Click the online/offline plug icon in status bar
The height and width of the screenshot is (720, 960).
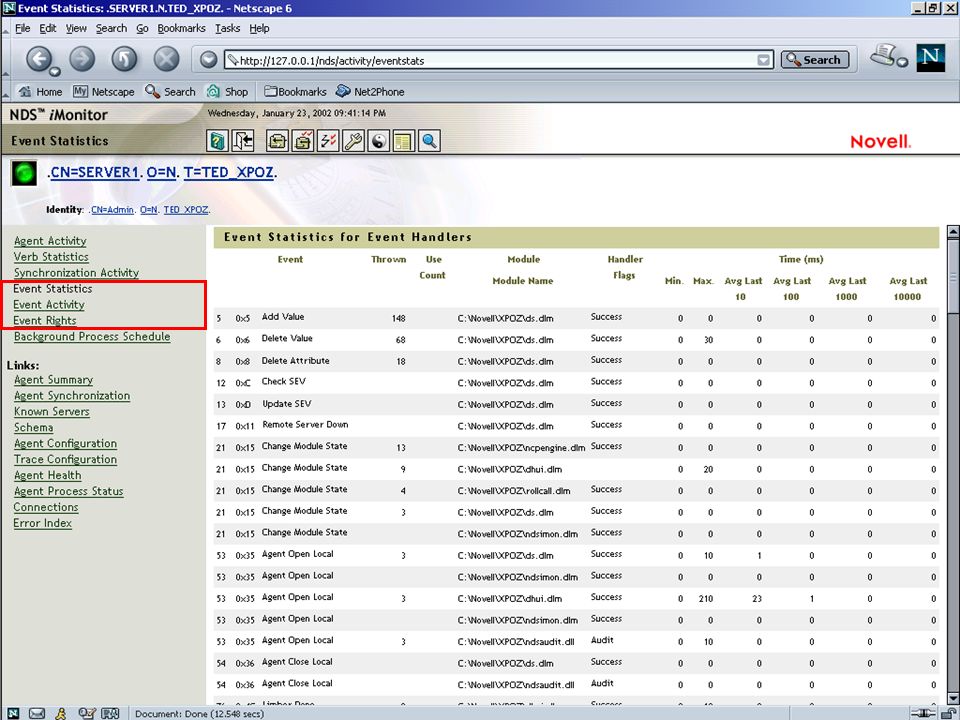pos(923,713)
